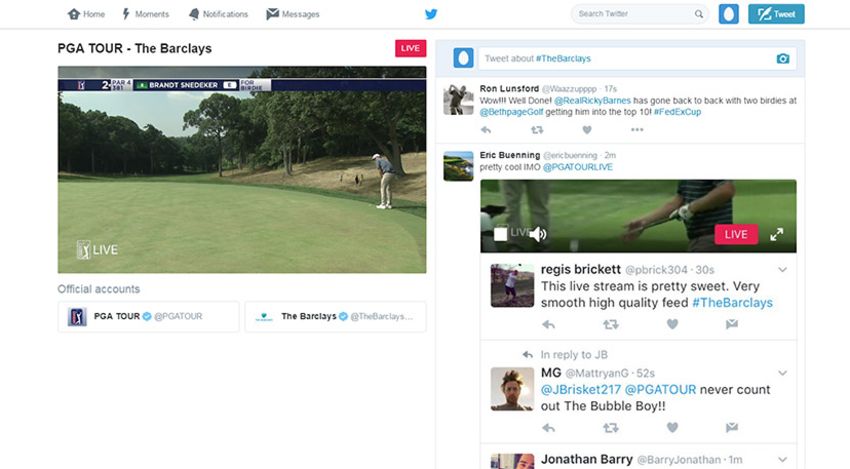Open the #FedExCup hashtag link
Screen dimensions: 850x469
pos(677,112)
